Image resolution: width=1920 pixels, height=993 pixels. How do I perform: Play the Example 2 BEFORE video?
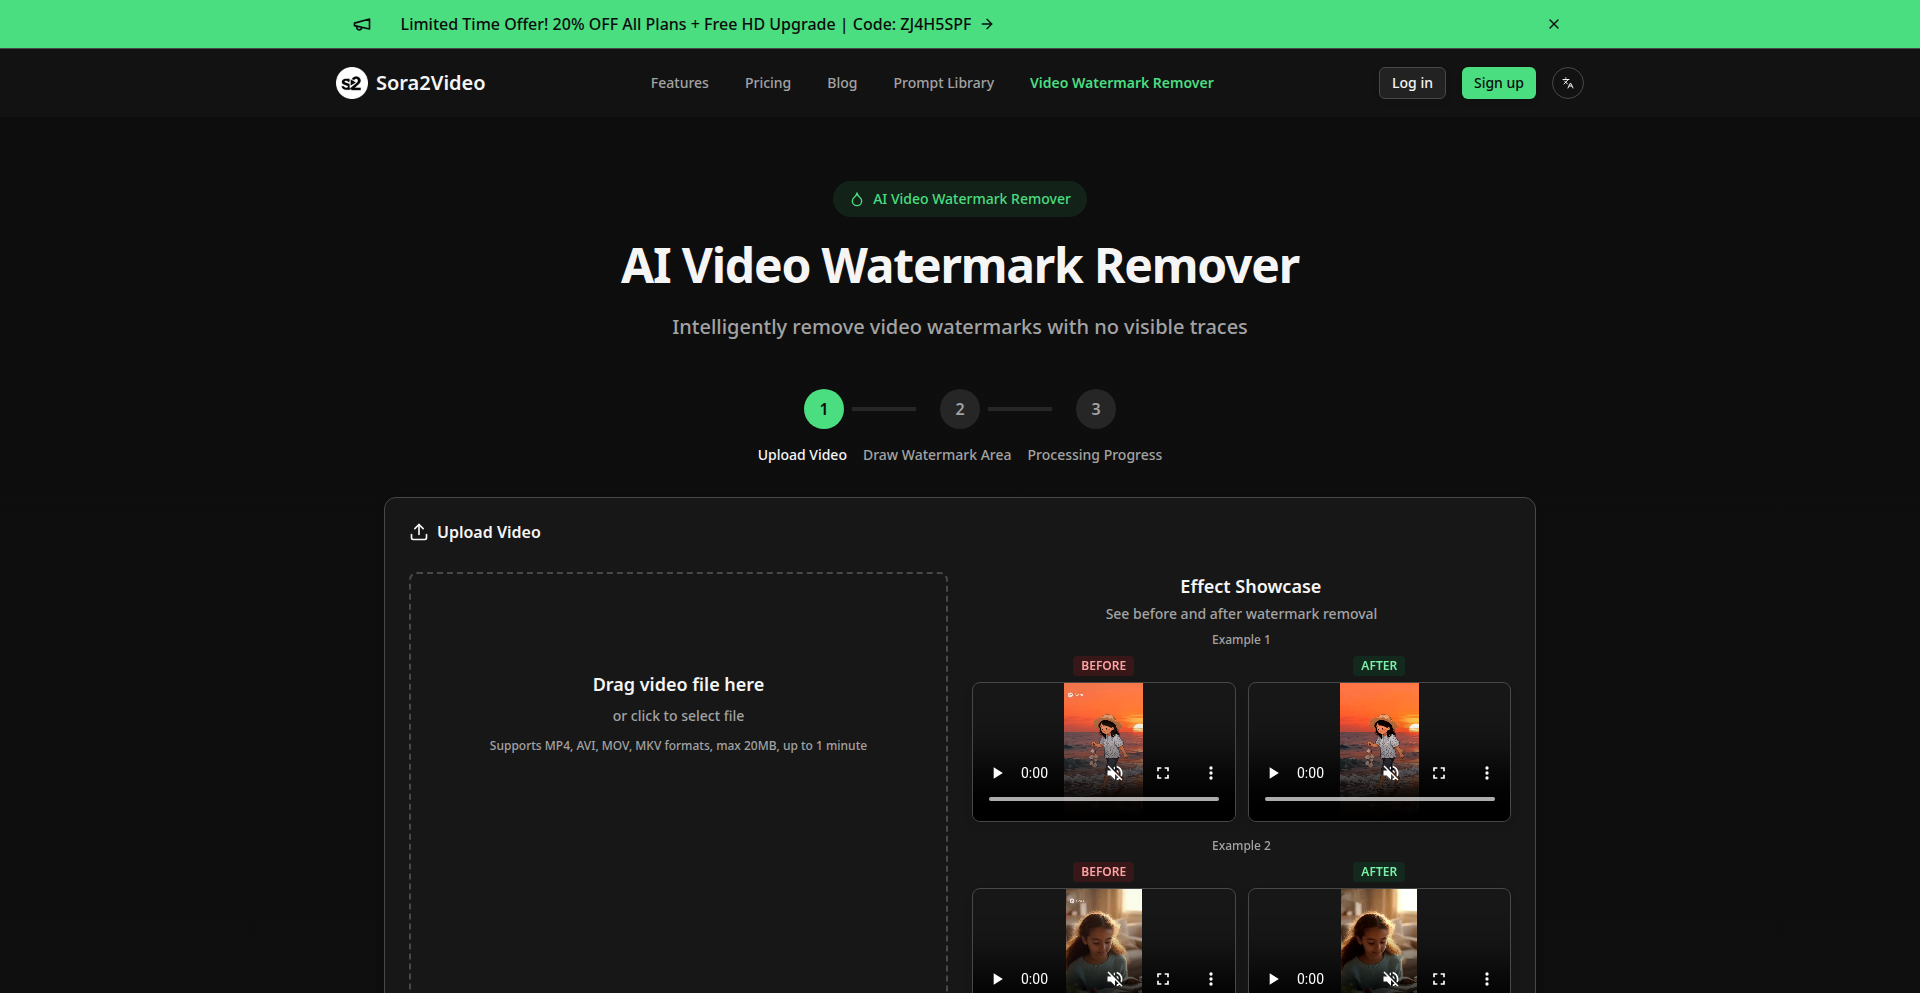pos(997,979)
